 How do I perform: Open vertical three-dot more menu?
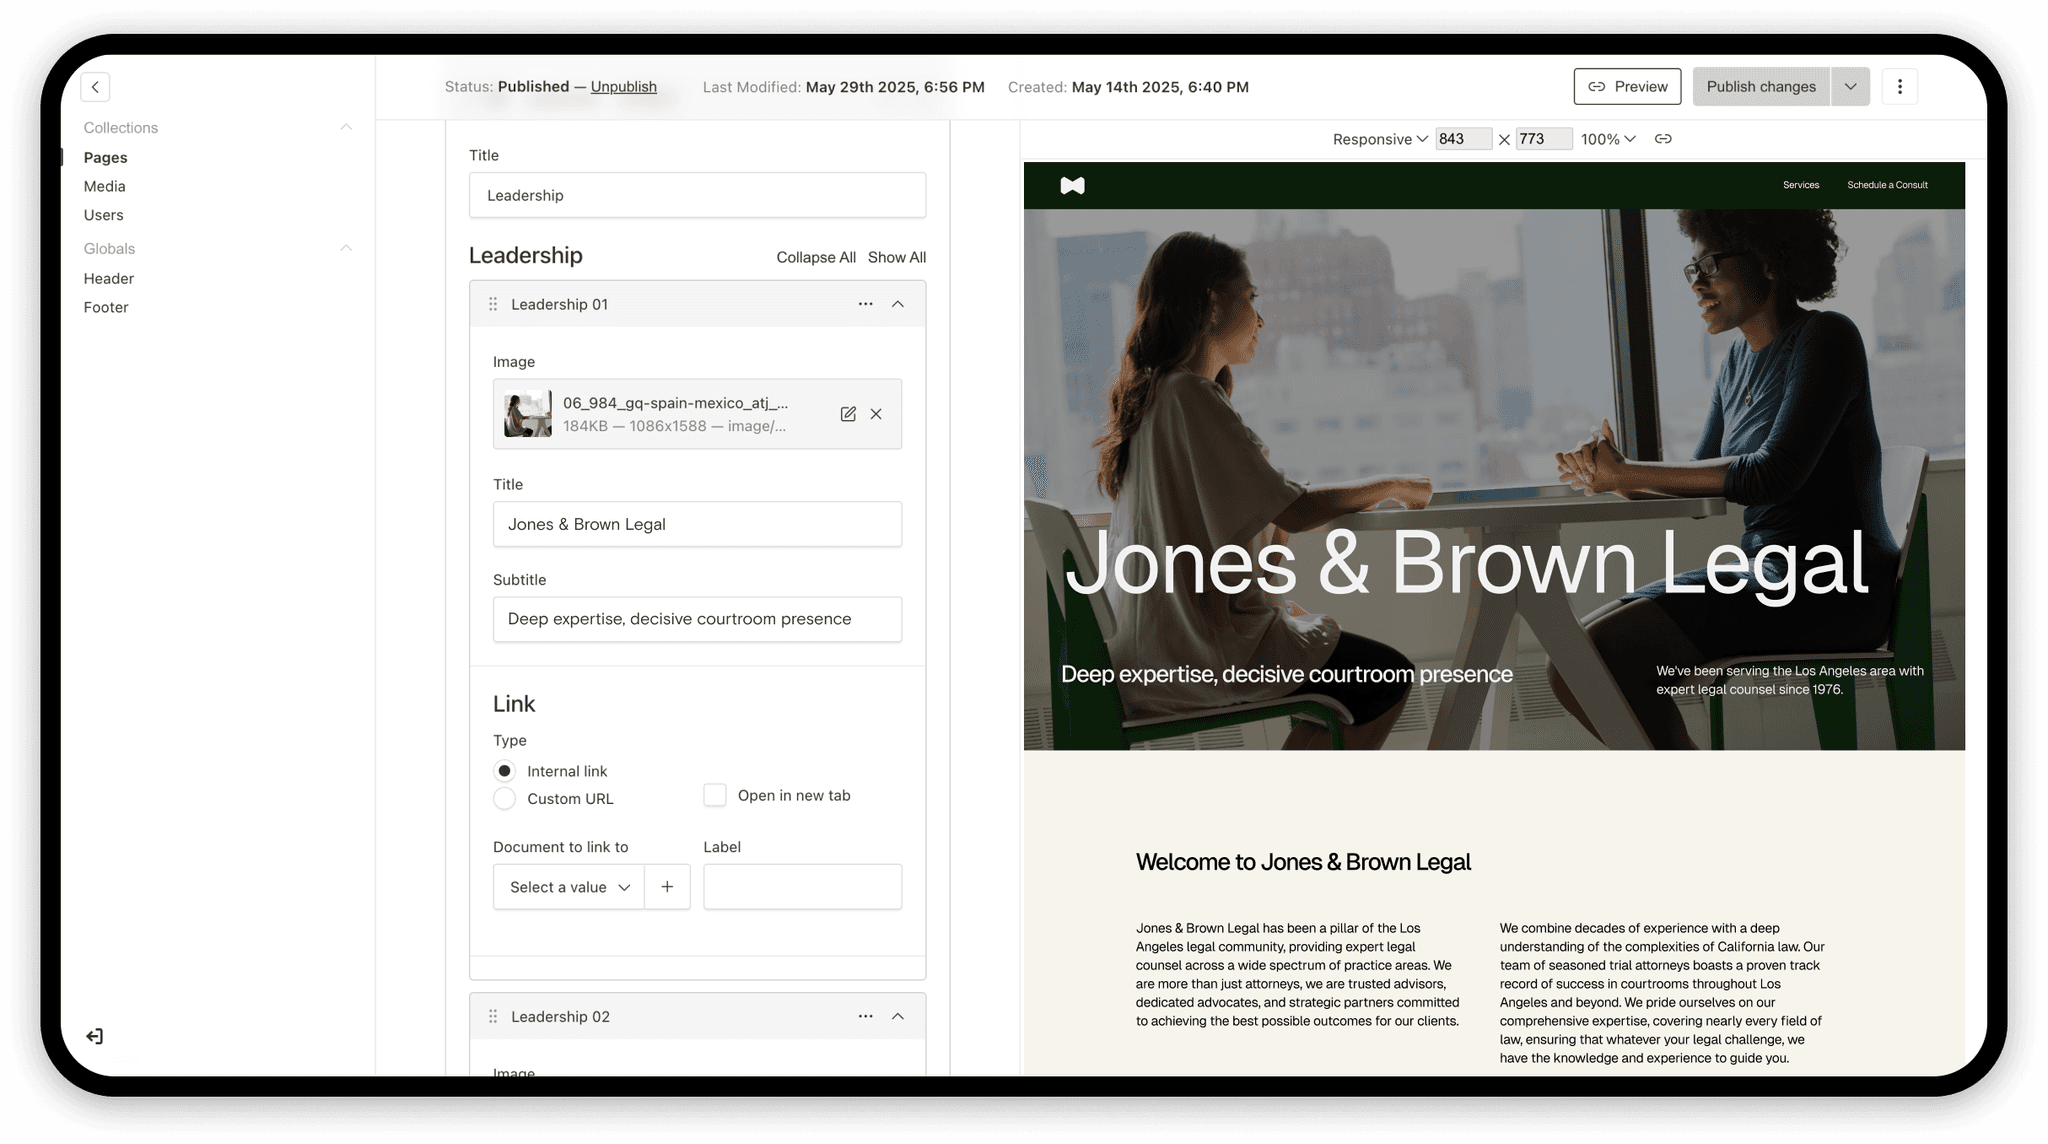point(1900,87)
